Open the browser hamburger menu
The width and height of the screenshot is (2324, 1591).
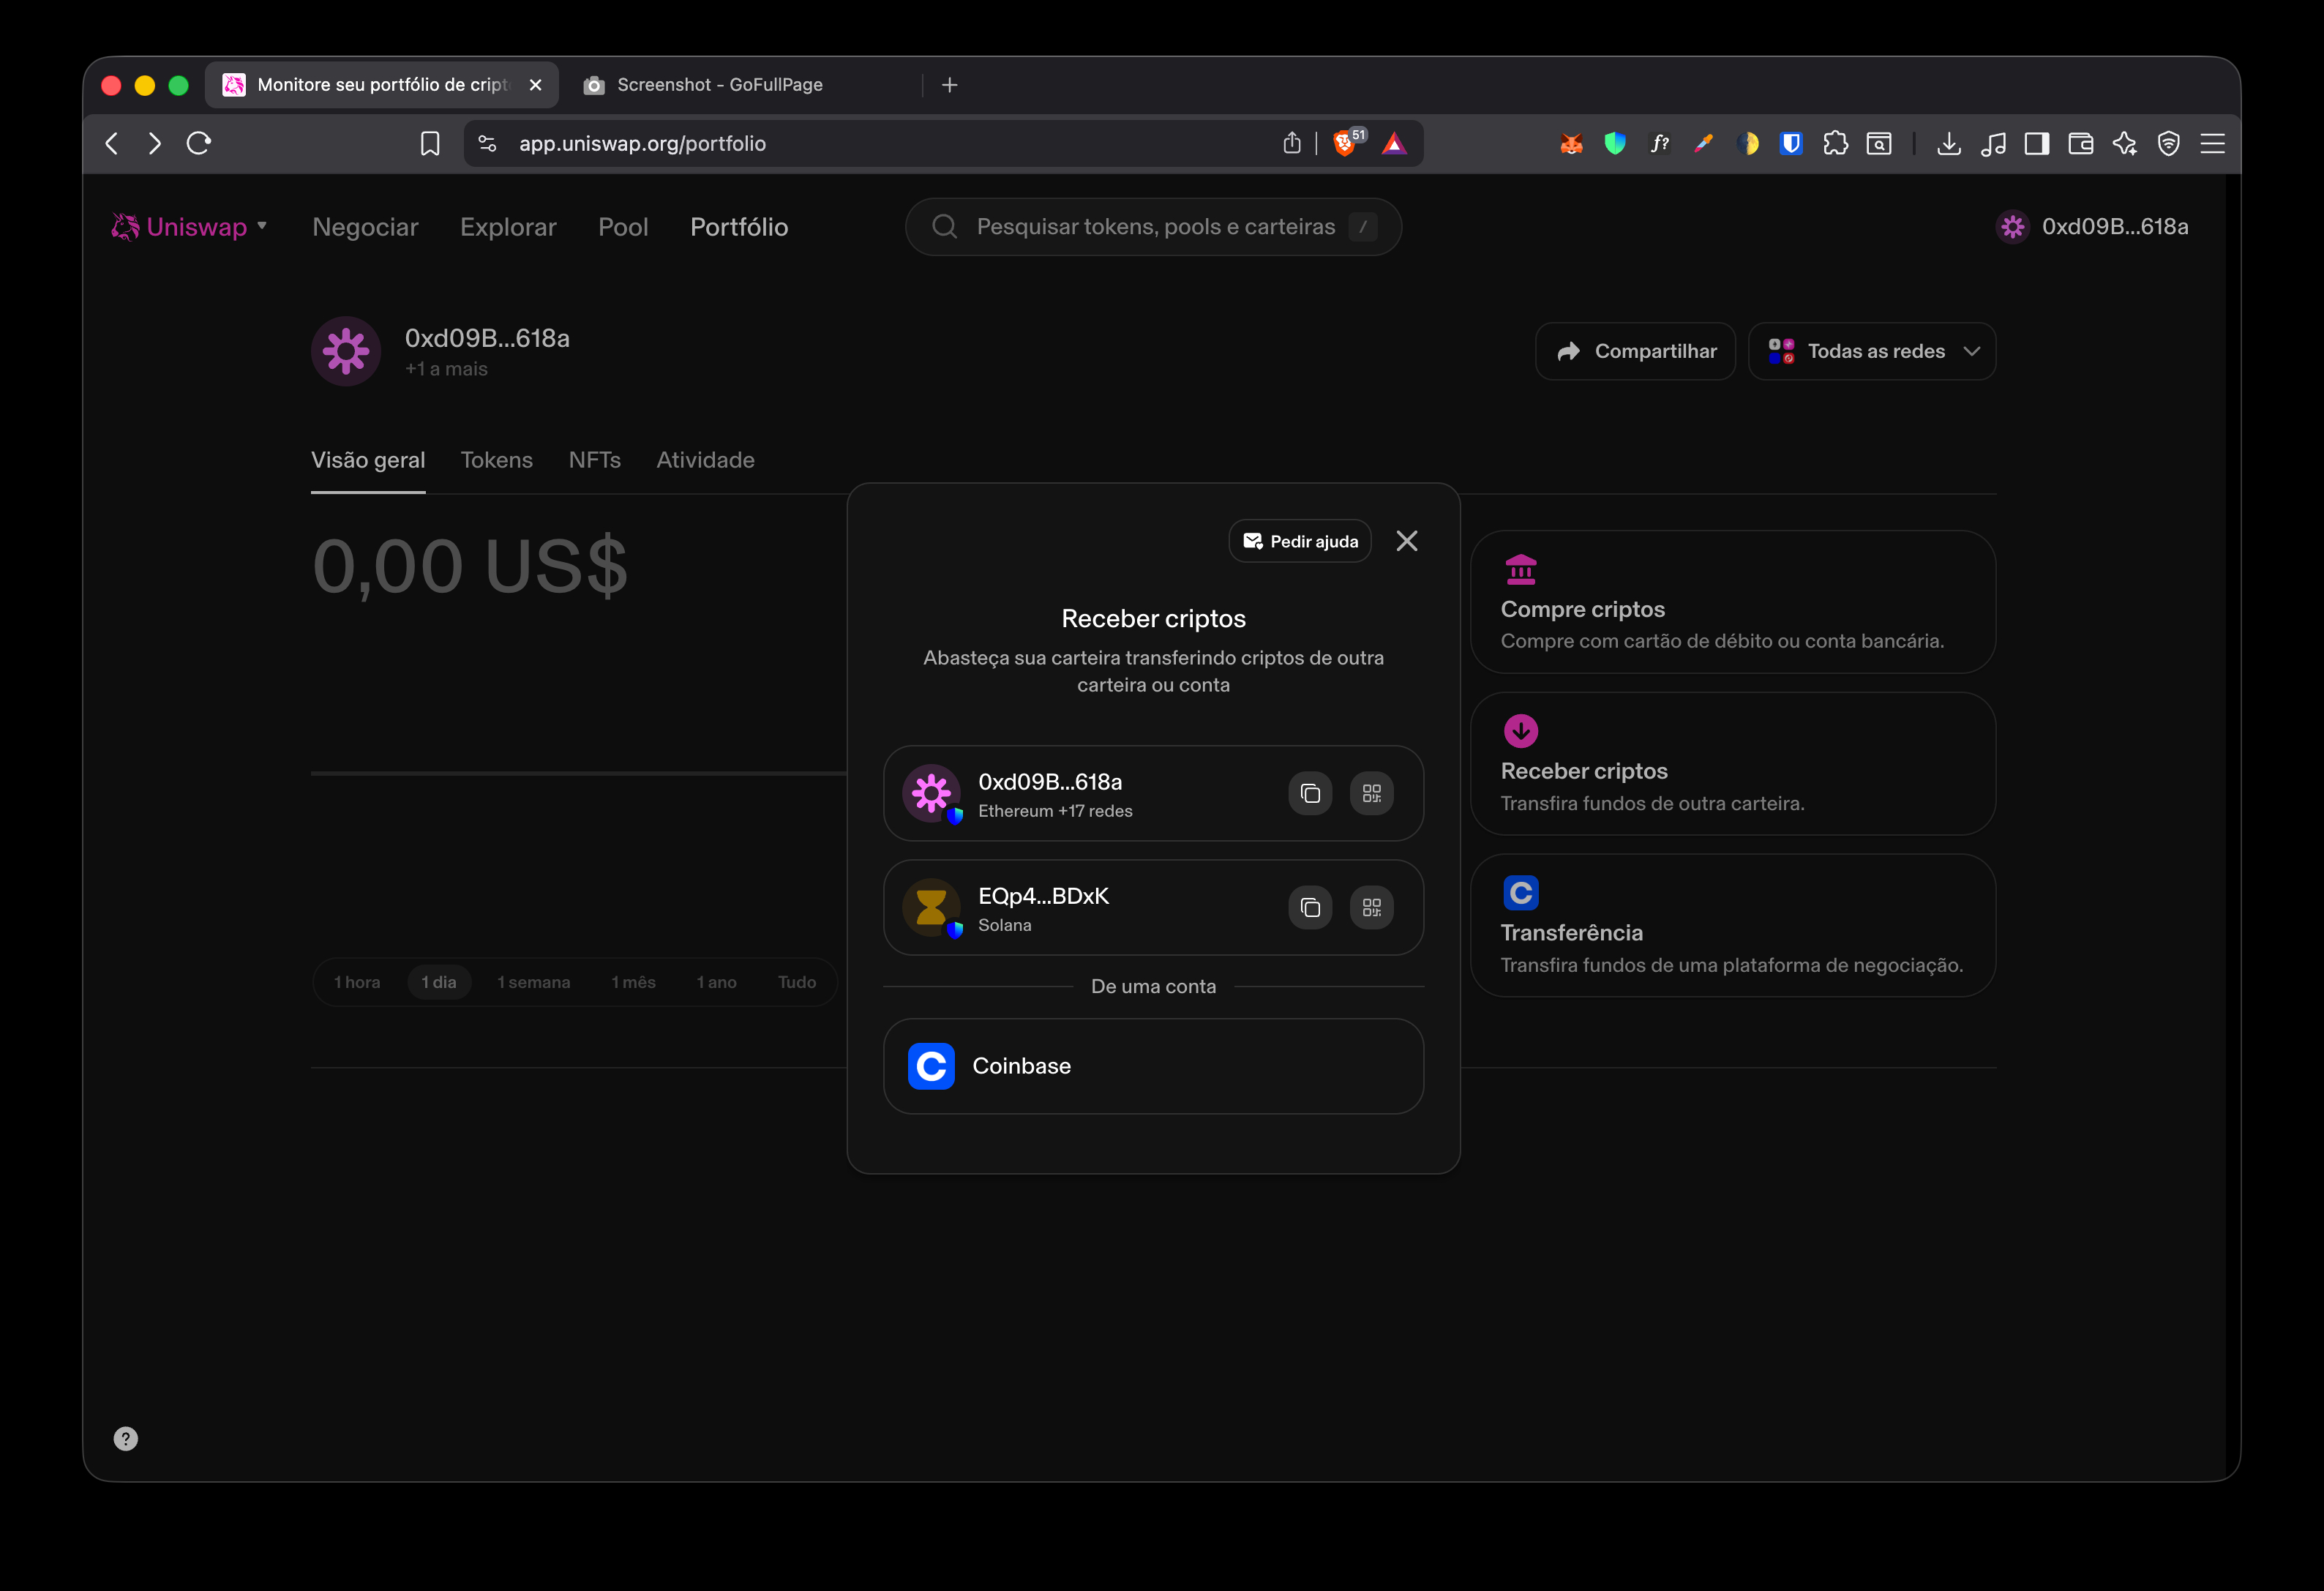click(x=2213, y=144)
